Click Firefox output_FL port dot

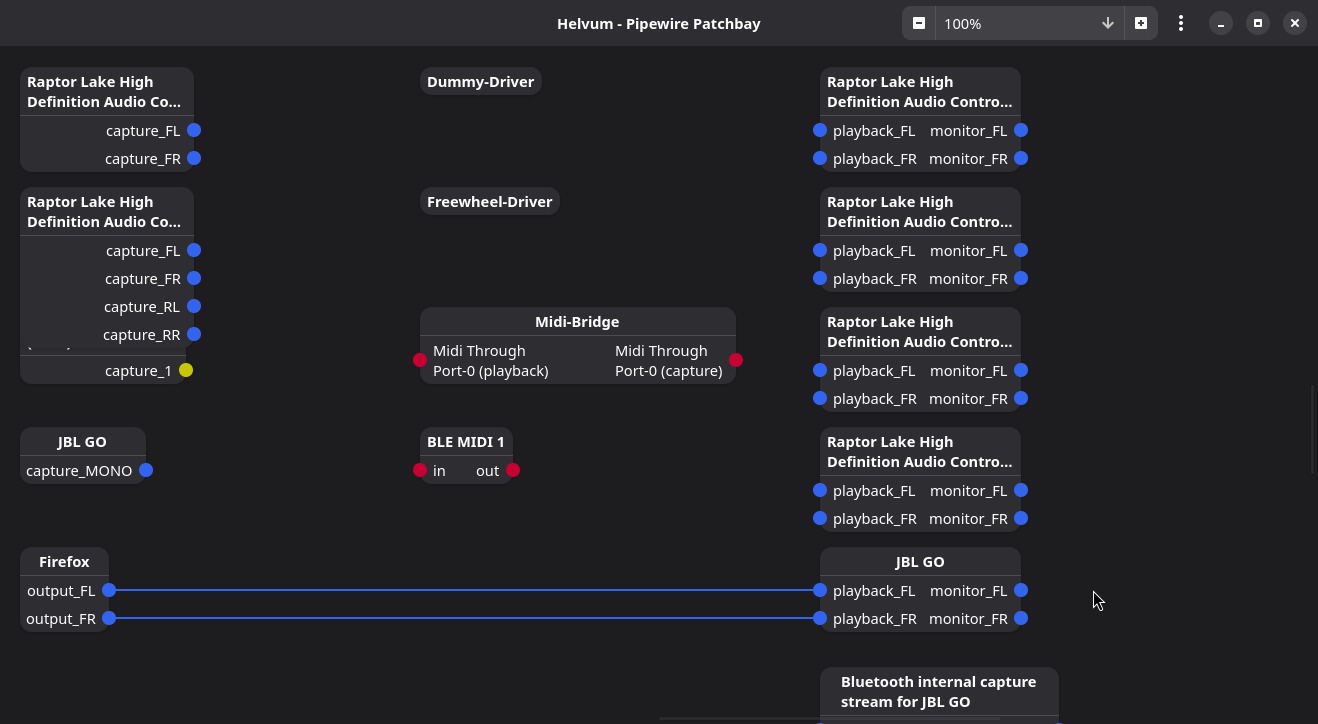coord(109,590)
